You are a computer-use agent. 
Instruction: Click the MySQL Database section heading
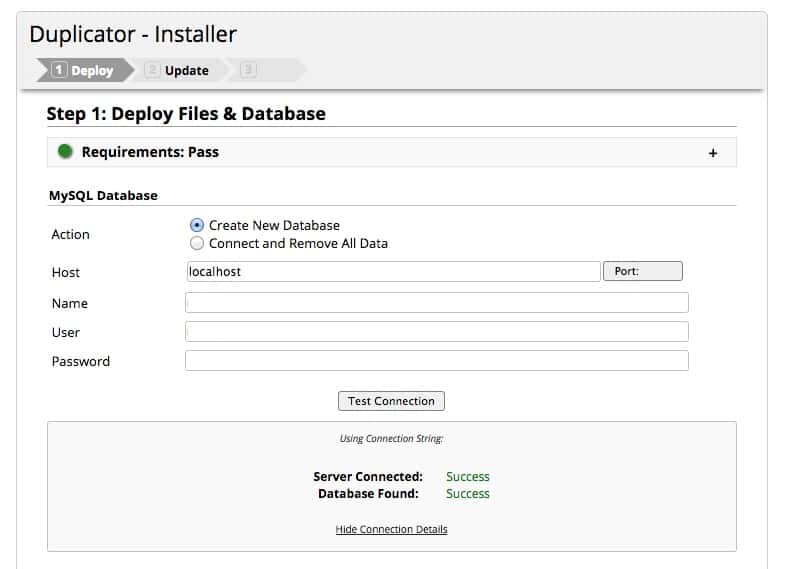[x=103, y=196]
